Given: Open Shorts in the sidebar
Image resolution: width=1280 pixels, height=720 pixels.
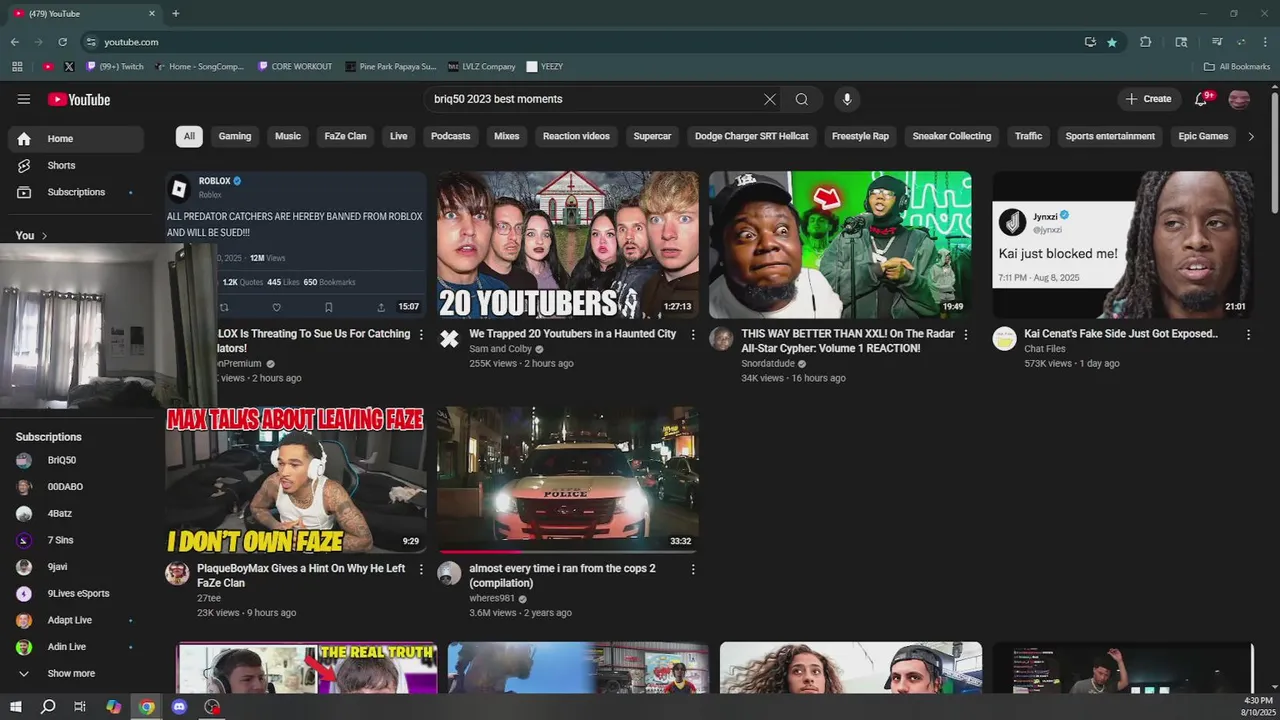Looking at the screenshot, I should point(76,165).
